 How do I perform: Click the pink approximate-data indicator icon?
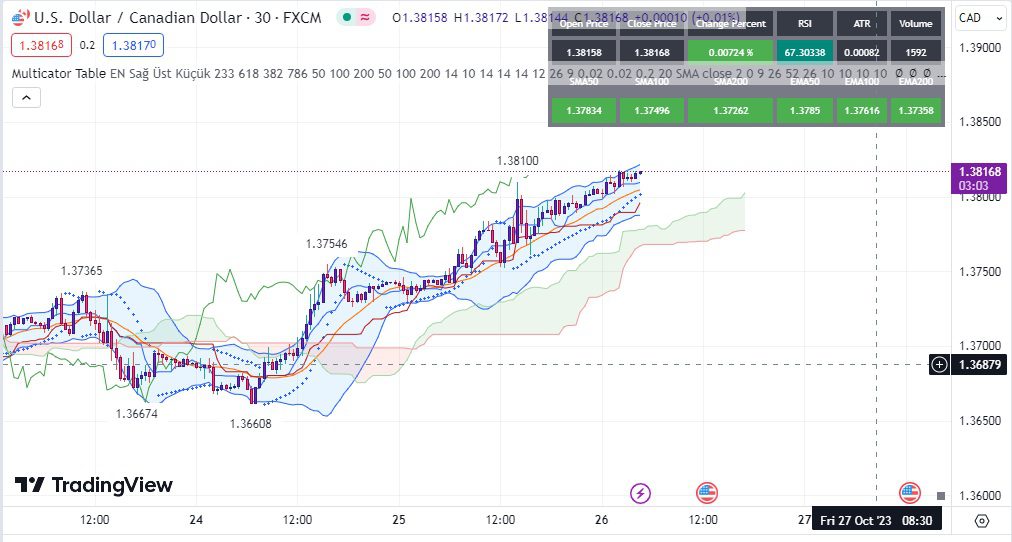[365, 17]
